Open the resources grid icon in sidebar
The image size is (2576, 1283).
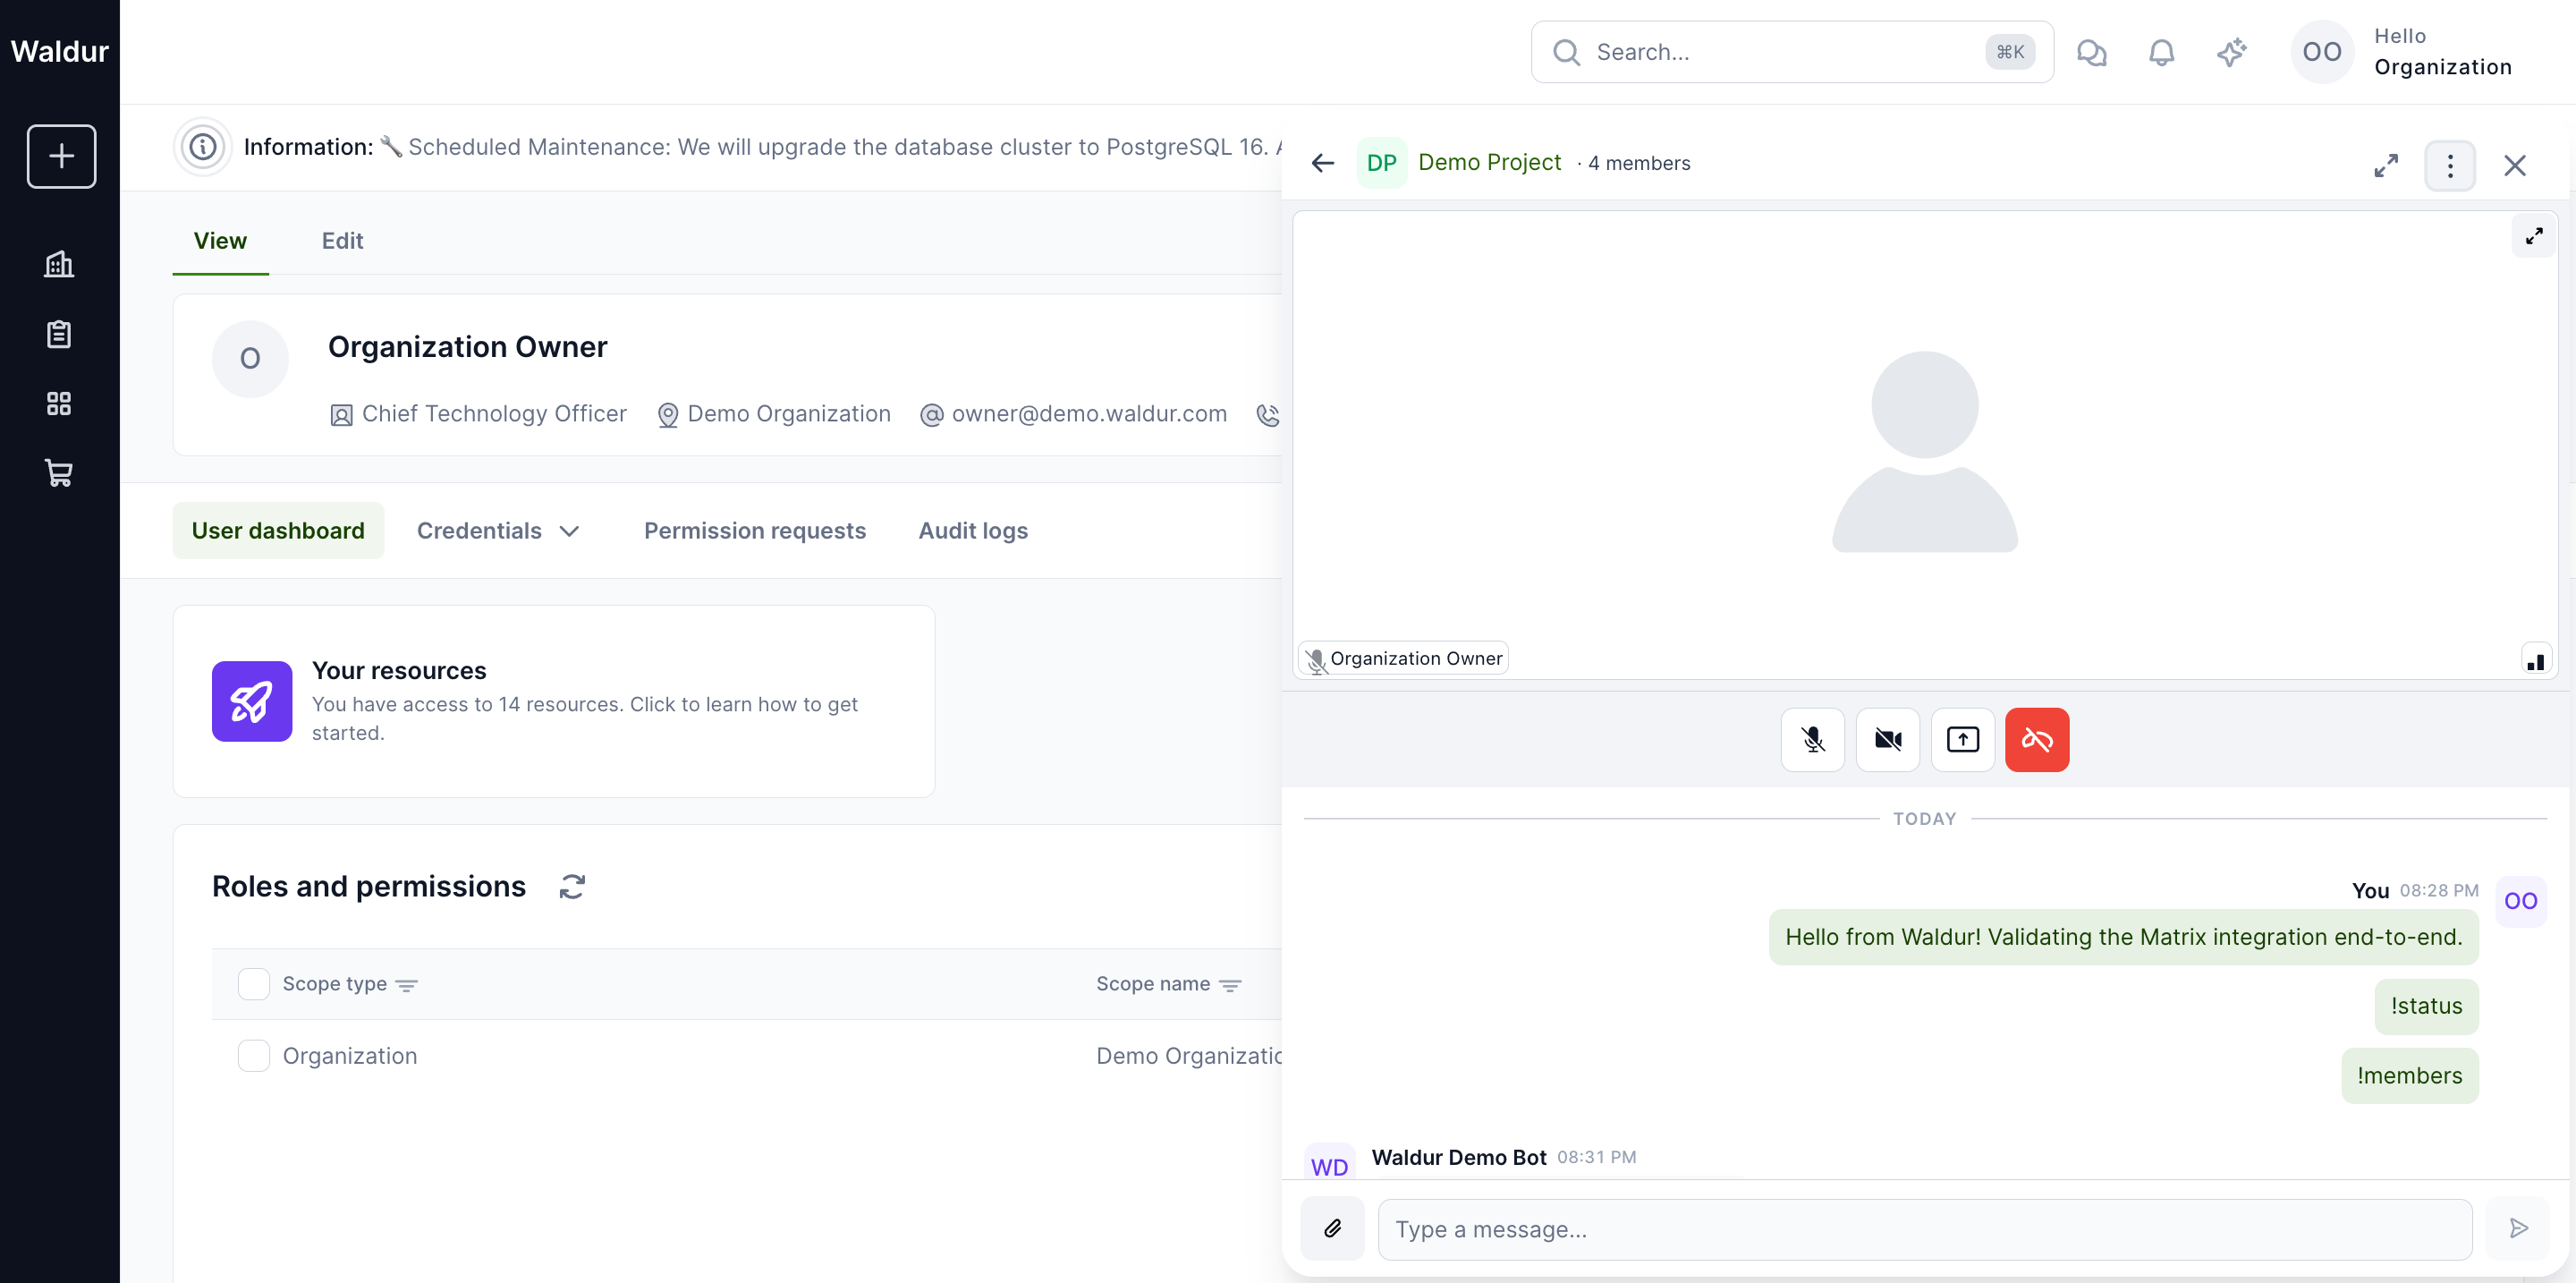(59, 403)
